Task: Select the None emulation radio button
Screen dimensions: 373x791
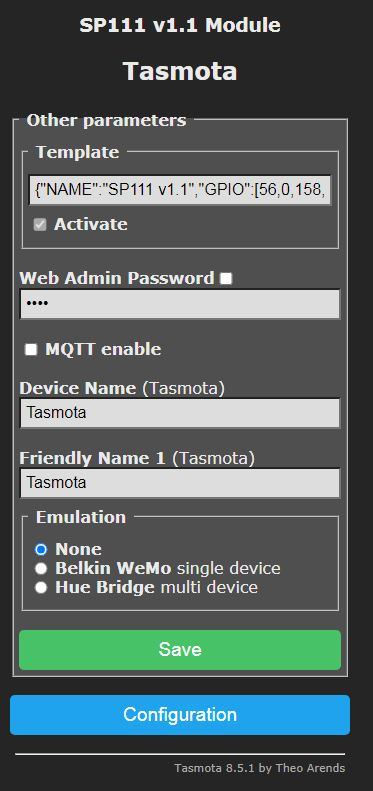Action: point(41,549)
